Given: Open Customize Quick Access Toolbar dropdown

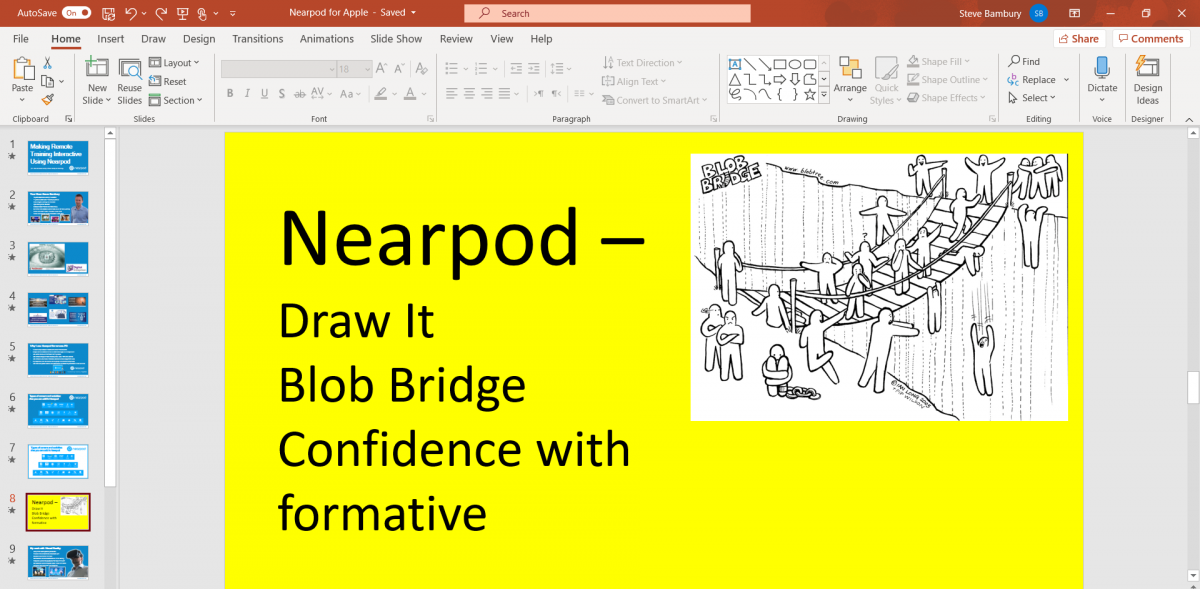Looking at the screenshot, I should 233,13.
